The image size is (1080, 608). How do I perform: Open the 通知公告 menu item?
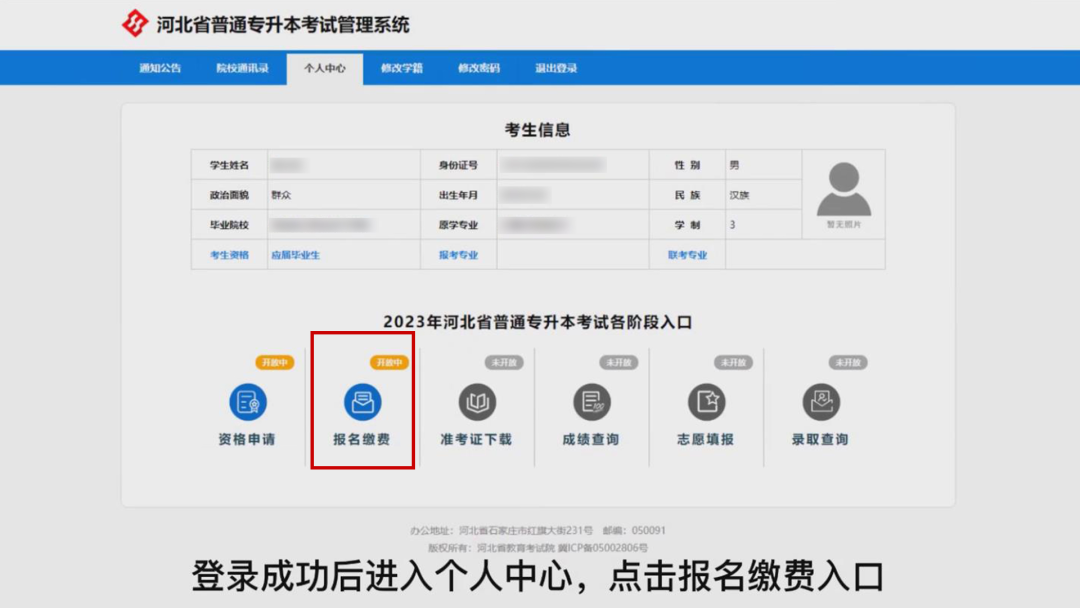pyautogui.click(x=162, y=70)
